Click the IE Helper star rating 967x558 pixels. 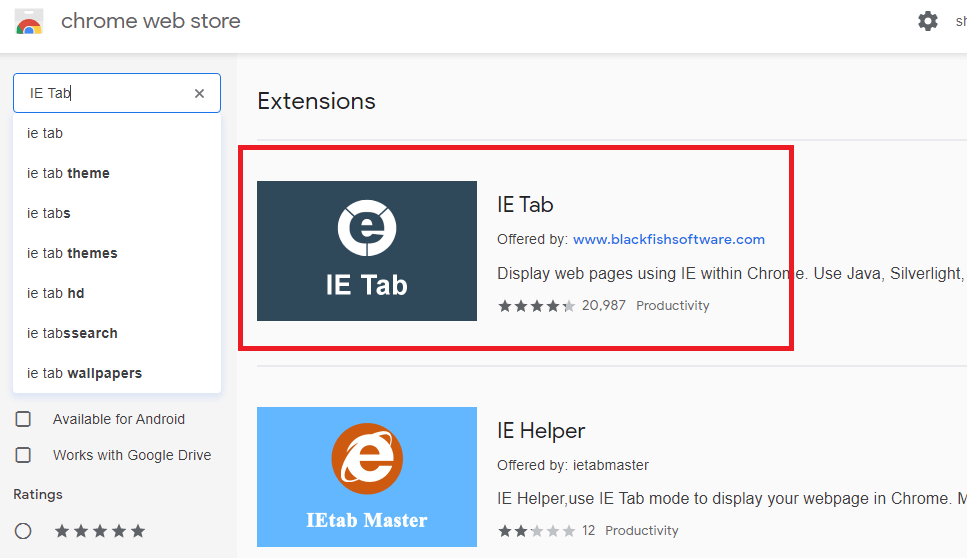click(x=536, y=531)
